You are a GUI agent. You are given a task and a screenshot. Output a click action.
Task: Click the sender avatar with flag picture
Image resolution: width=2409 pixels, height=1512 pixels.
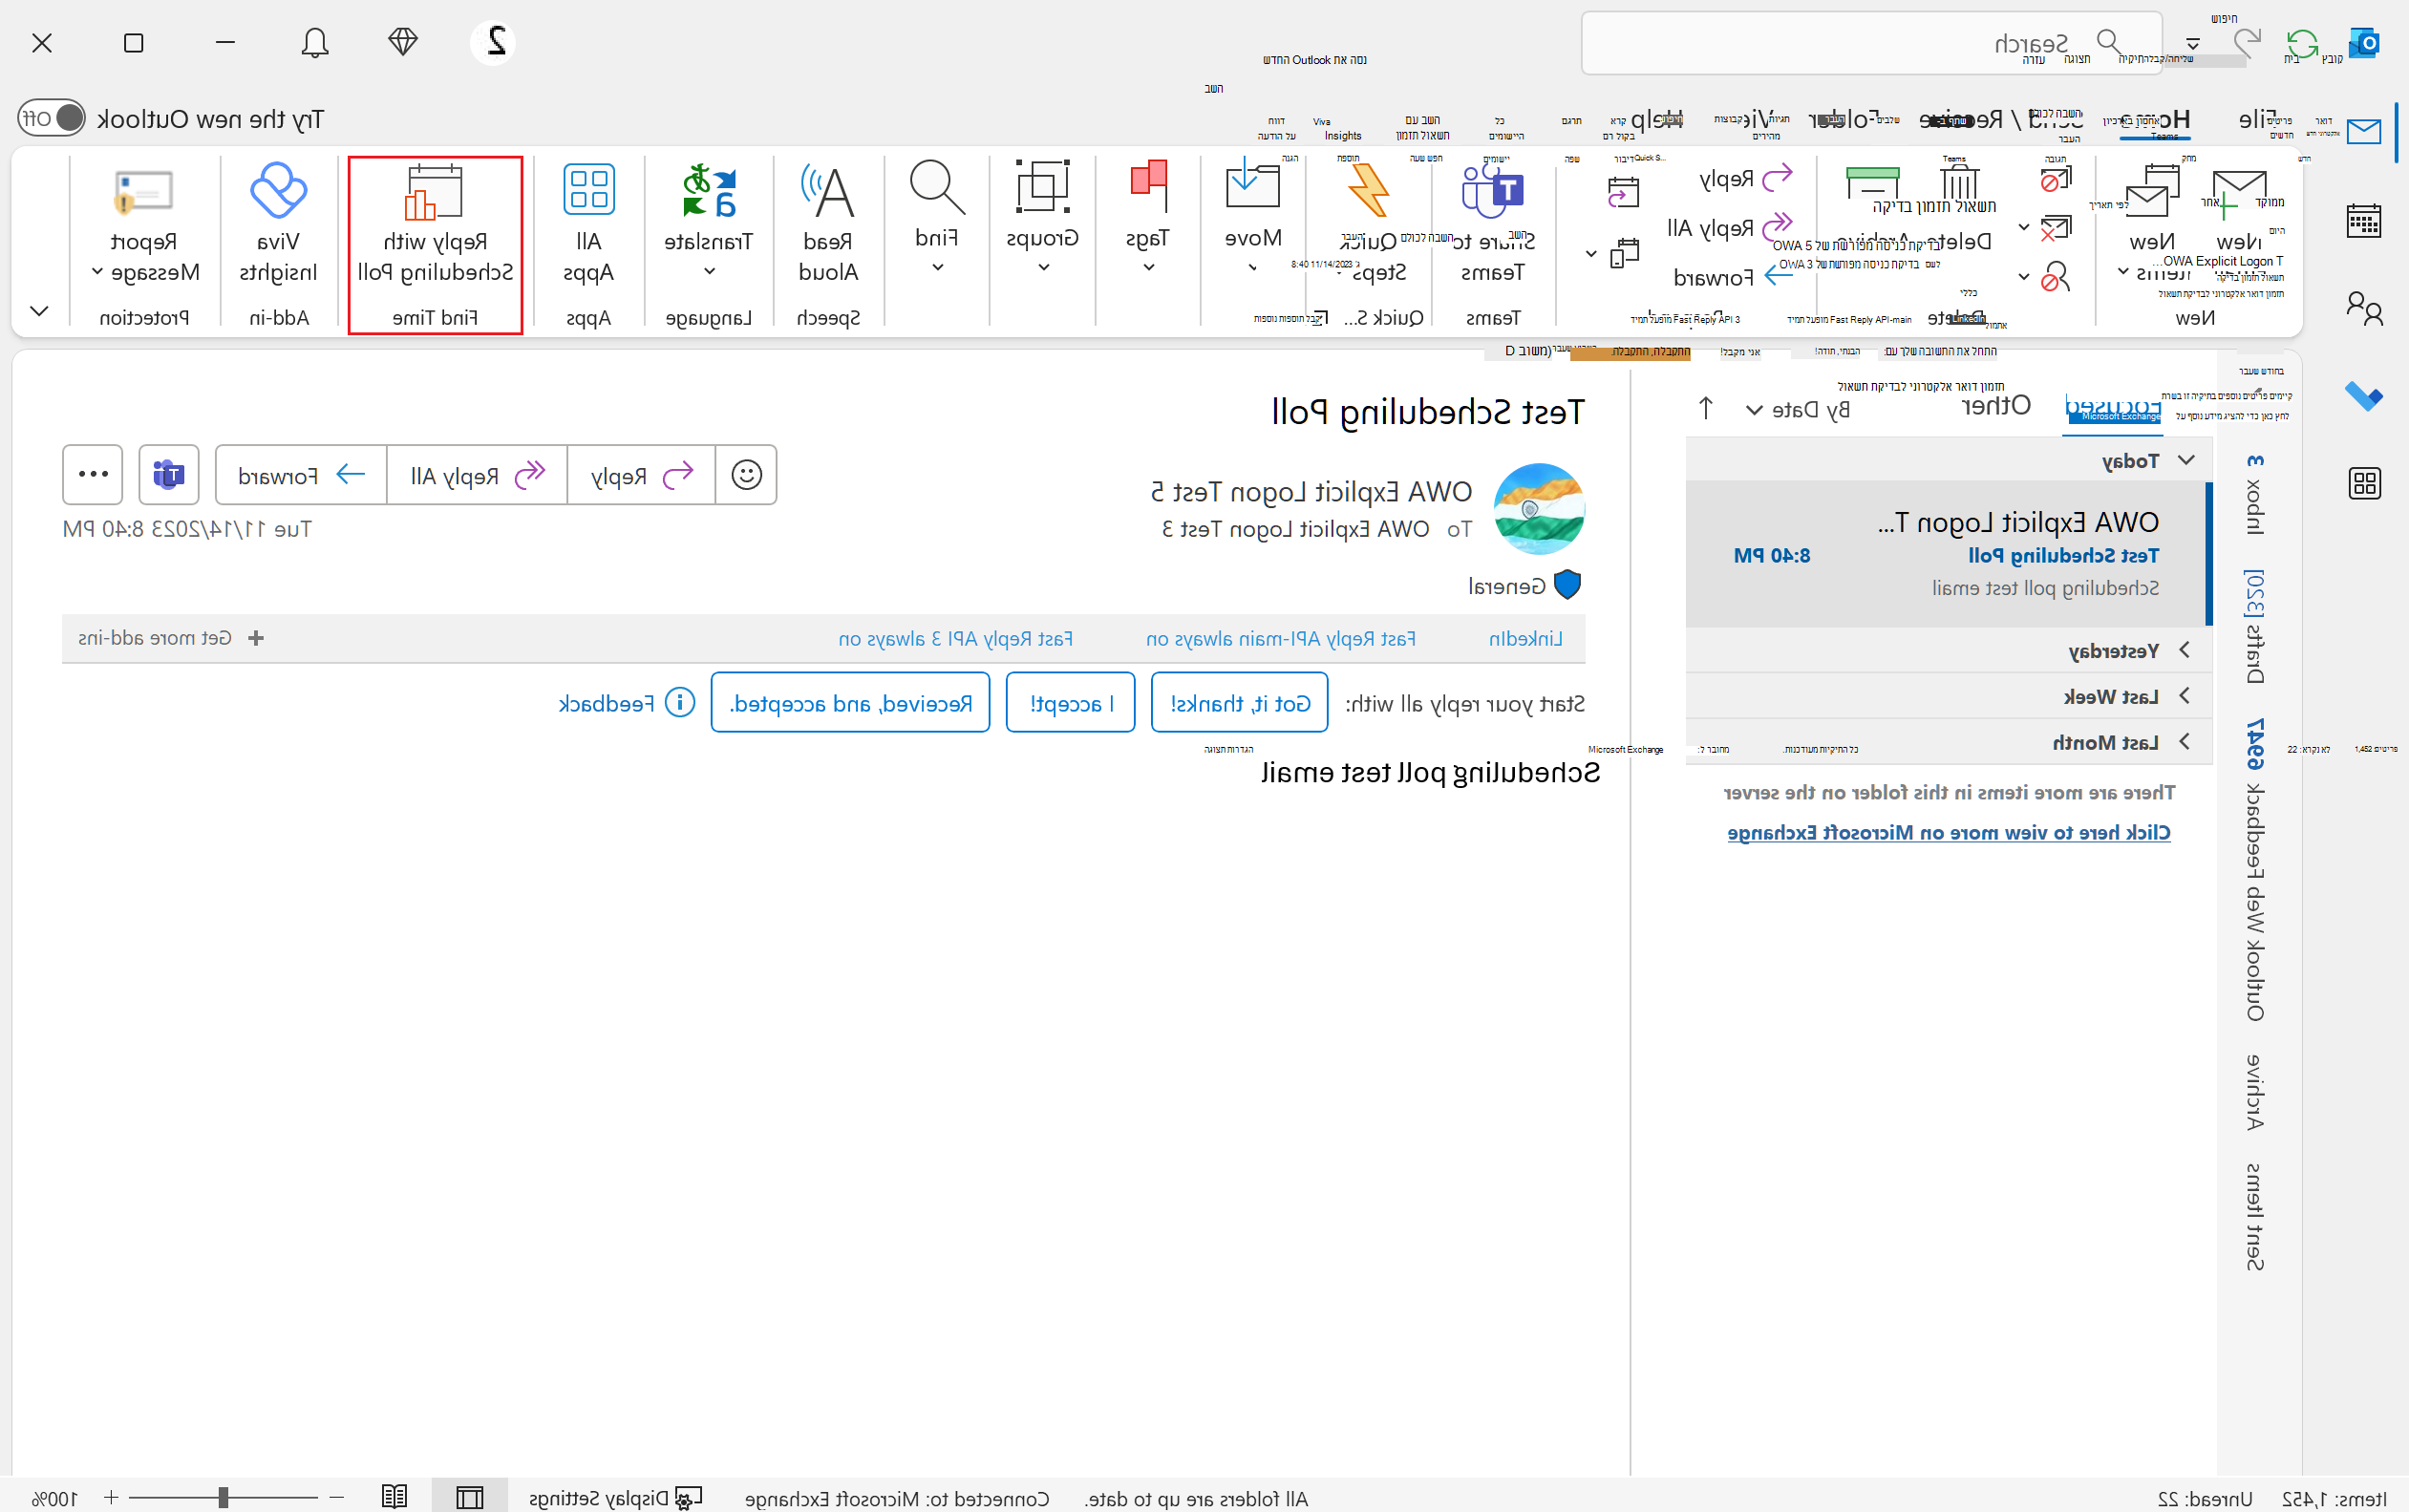[x=1539, y=508]
